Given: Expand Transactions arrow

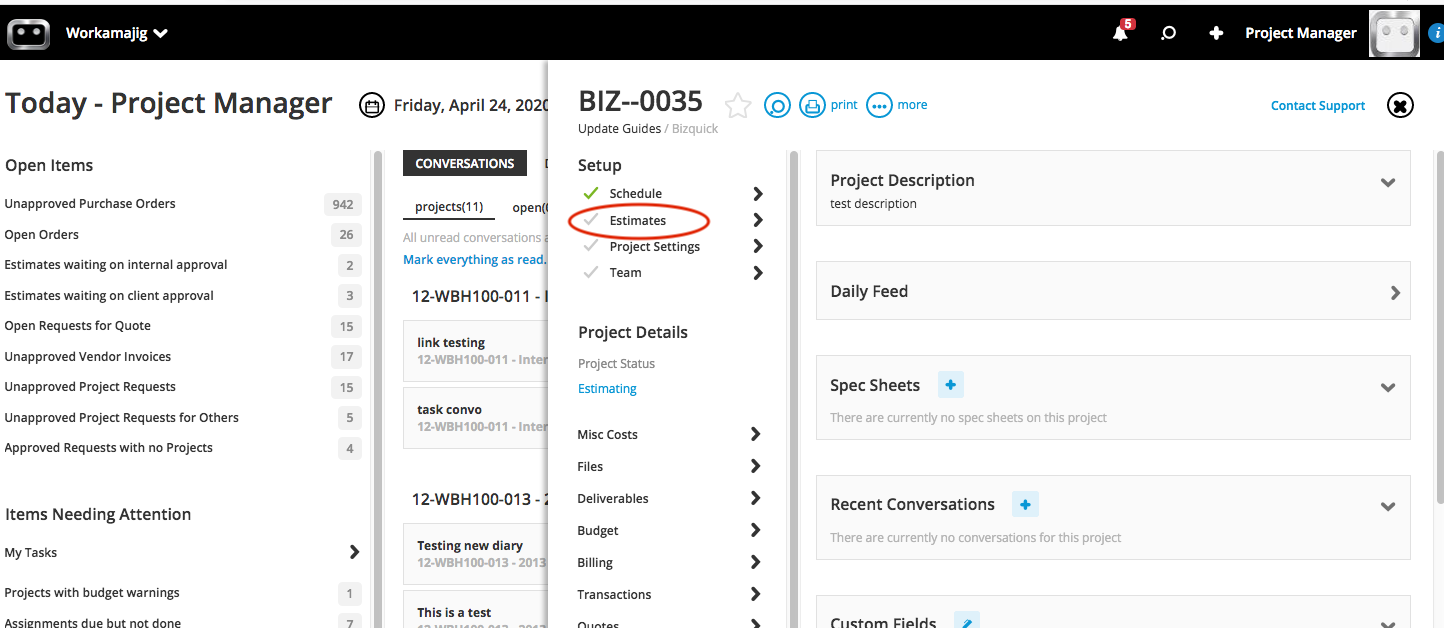Looking at the screenshot, I should [756, 594].
